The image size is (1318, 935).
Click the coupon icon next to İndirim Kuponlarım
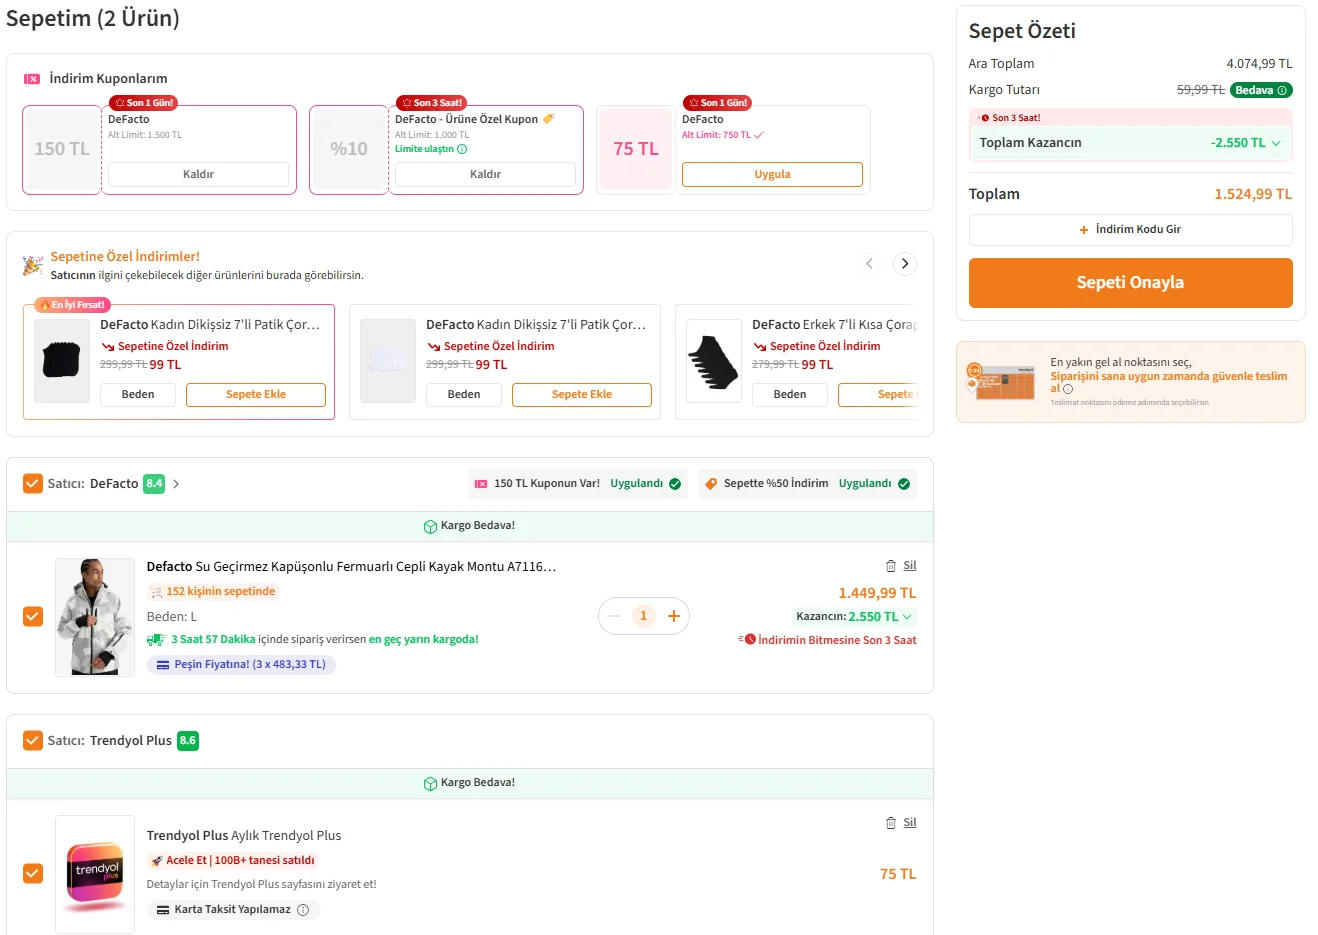[32, 78]
